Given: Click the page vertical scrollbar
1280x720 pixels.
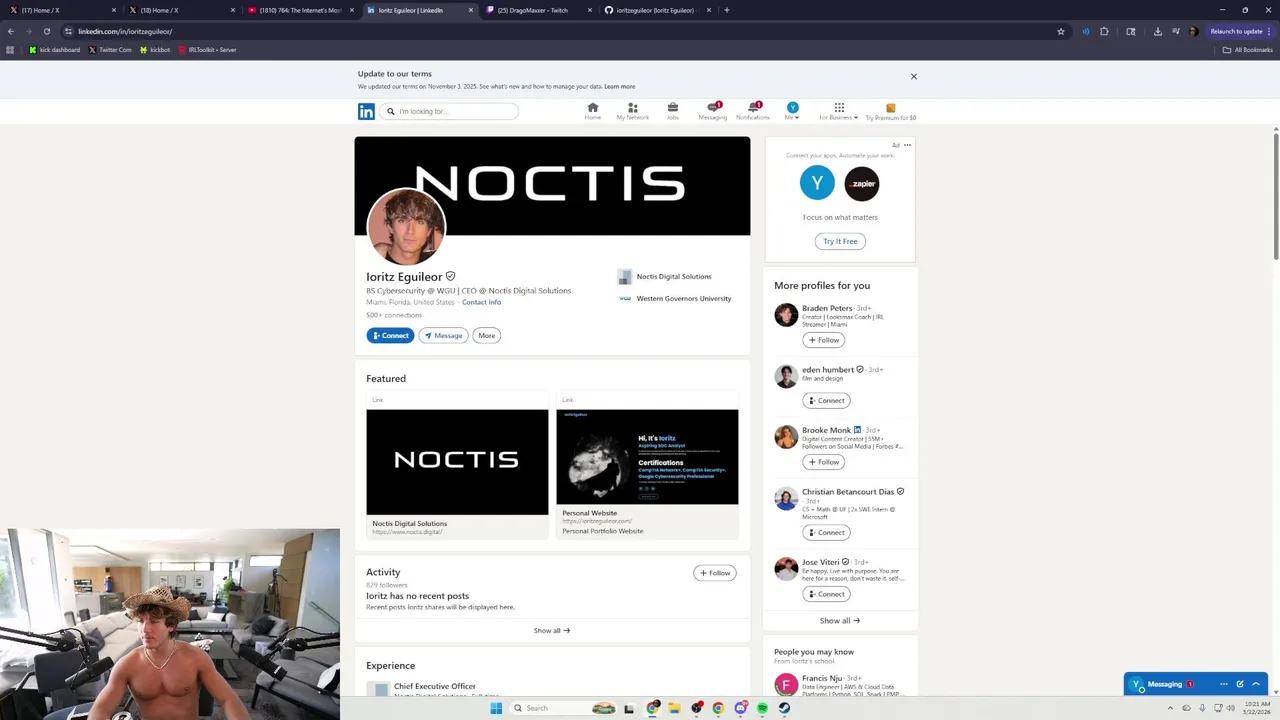Looking at the screenshot, I should 1276,195.
